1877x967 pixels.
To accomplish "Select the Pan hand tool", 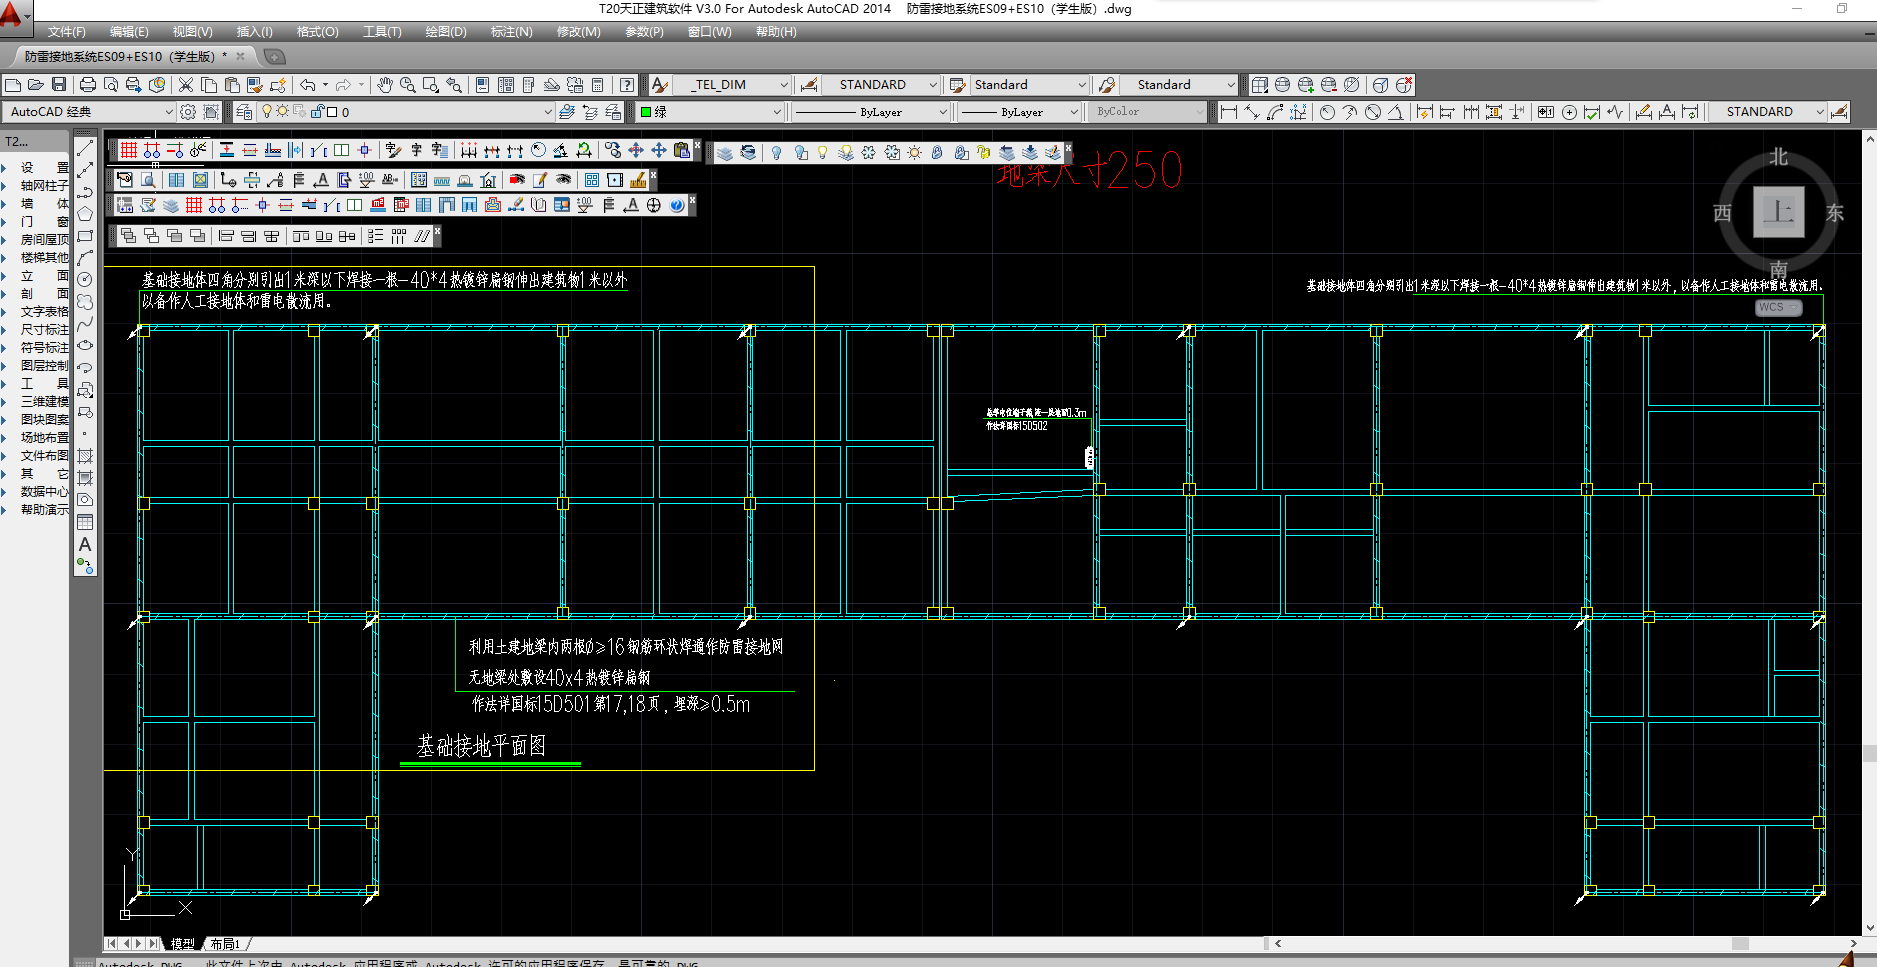I will tap(385, 85).
